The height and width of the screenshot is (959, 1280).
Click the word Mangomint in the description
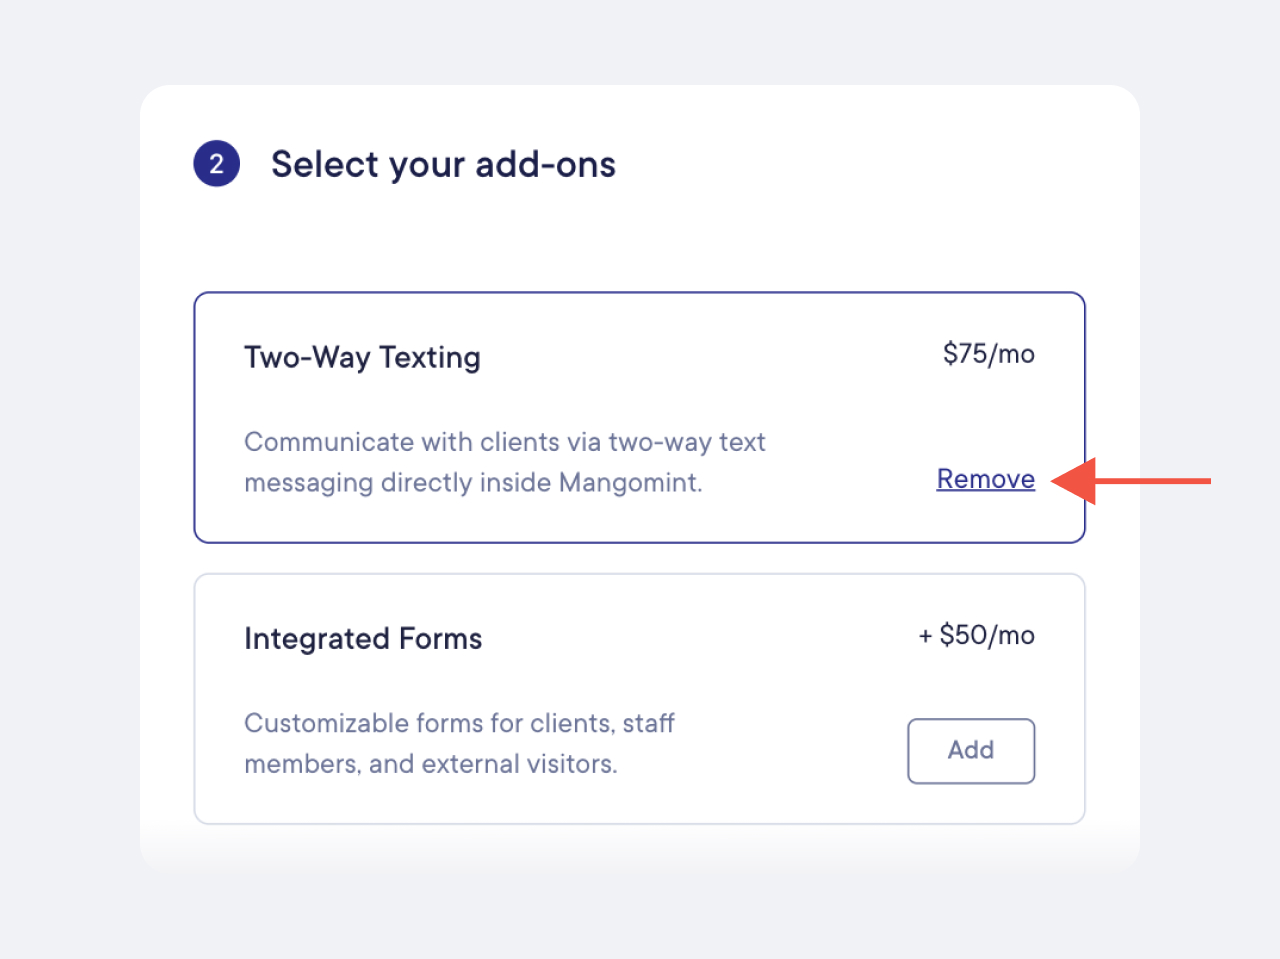click(x=630, y=482)
